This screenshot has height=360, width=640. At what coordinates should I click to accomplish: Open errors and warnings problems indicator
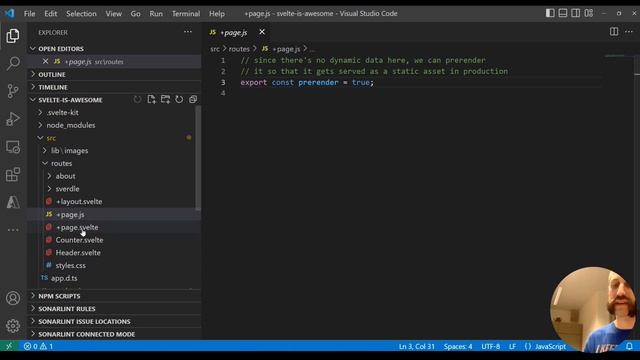click(38, 346)
